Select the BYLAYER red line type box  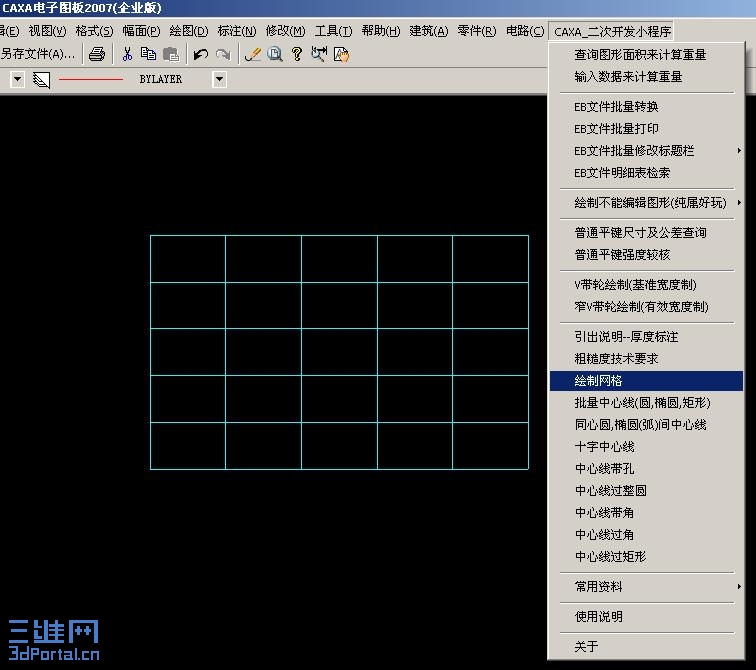click(135, 79)
